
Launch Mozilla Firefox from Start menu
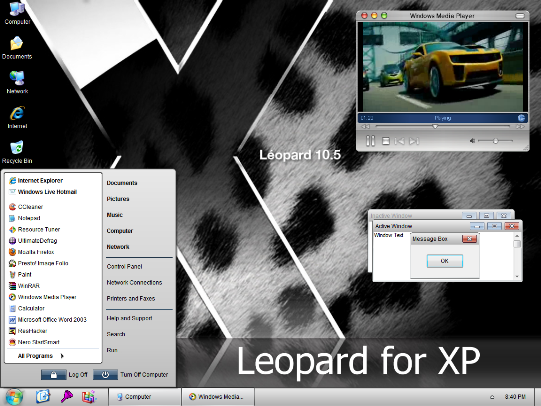coord(32,252)
